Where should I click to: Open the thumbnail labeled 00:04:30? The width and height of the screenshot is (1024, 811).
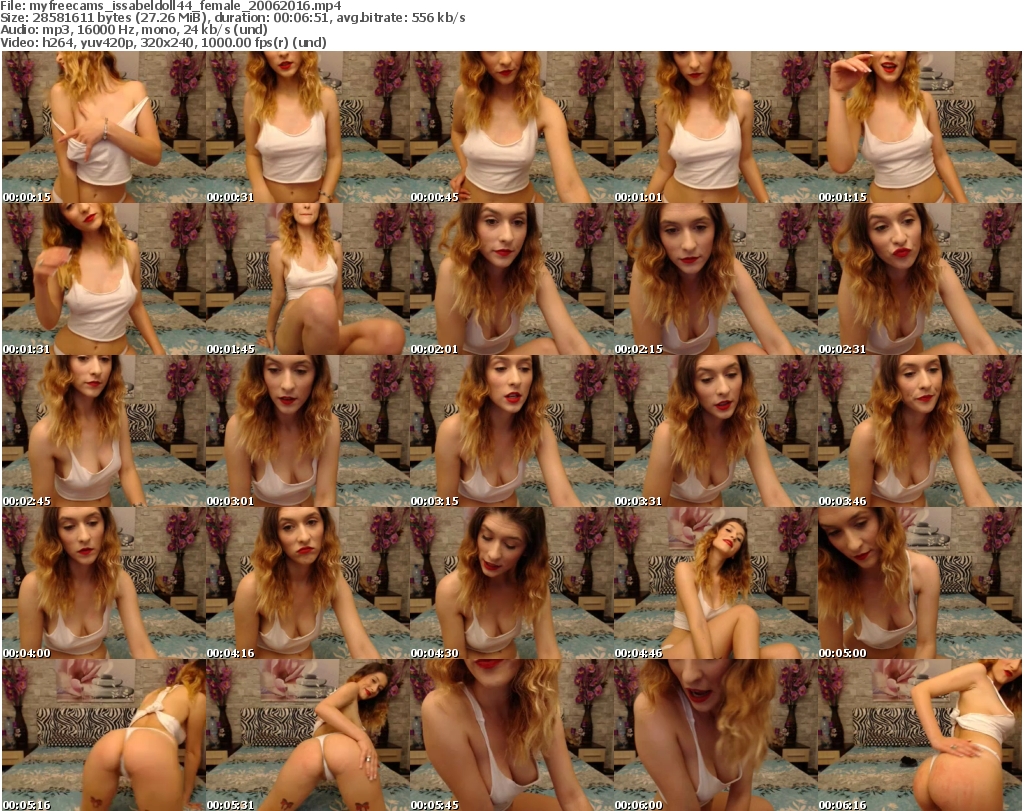(x=511, y=583)
